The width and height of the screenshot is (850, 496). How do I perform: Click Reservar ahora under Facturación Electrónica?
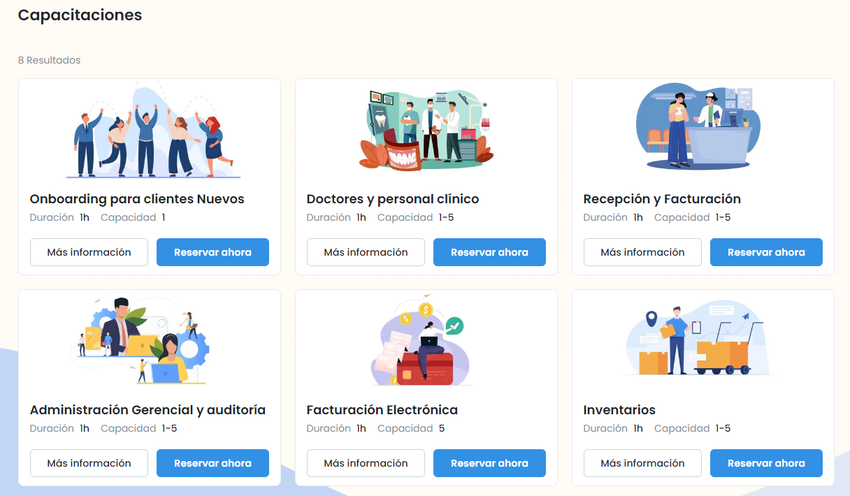click(x=490, y=463)
